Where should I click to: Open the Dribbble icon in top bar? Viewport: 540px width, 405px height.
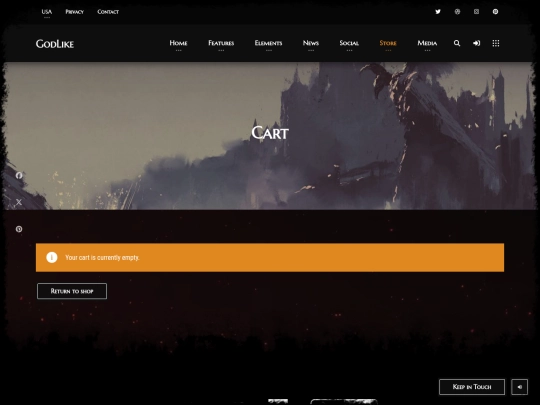457,12
